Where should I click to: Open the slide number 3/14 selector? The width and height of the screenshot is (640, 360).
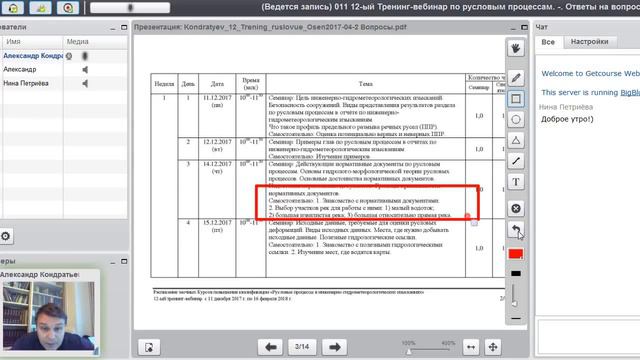[302, 347]
